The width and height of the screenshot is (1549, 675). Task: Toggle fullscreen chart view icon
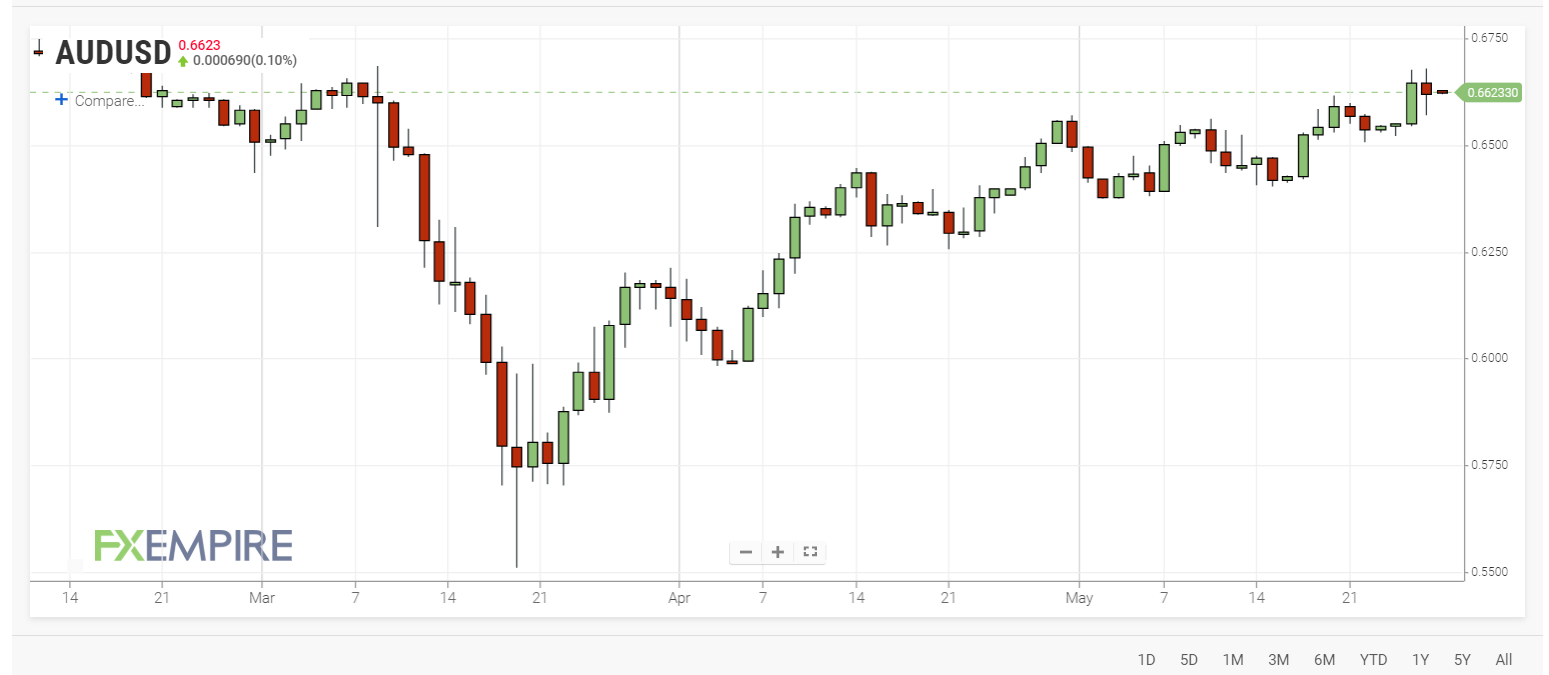(810, 552)
